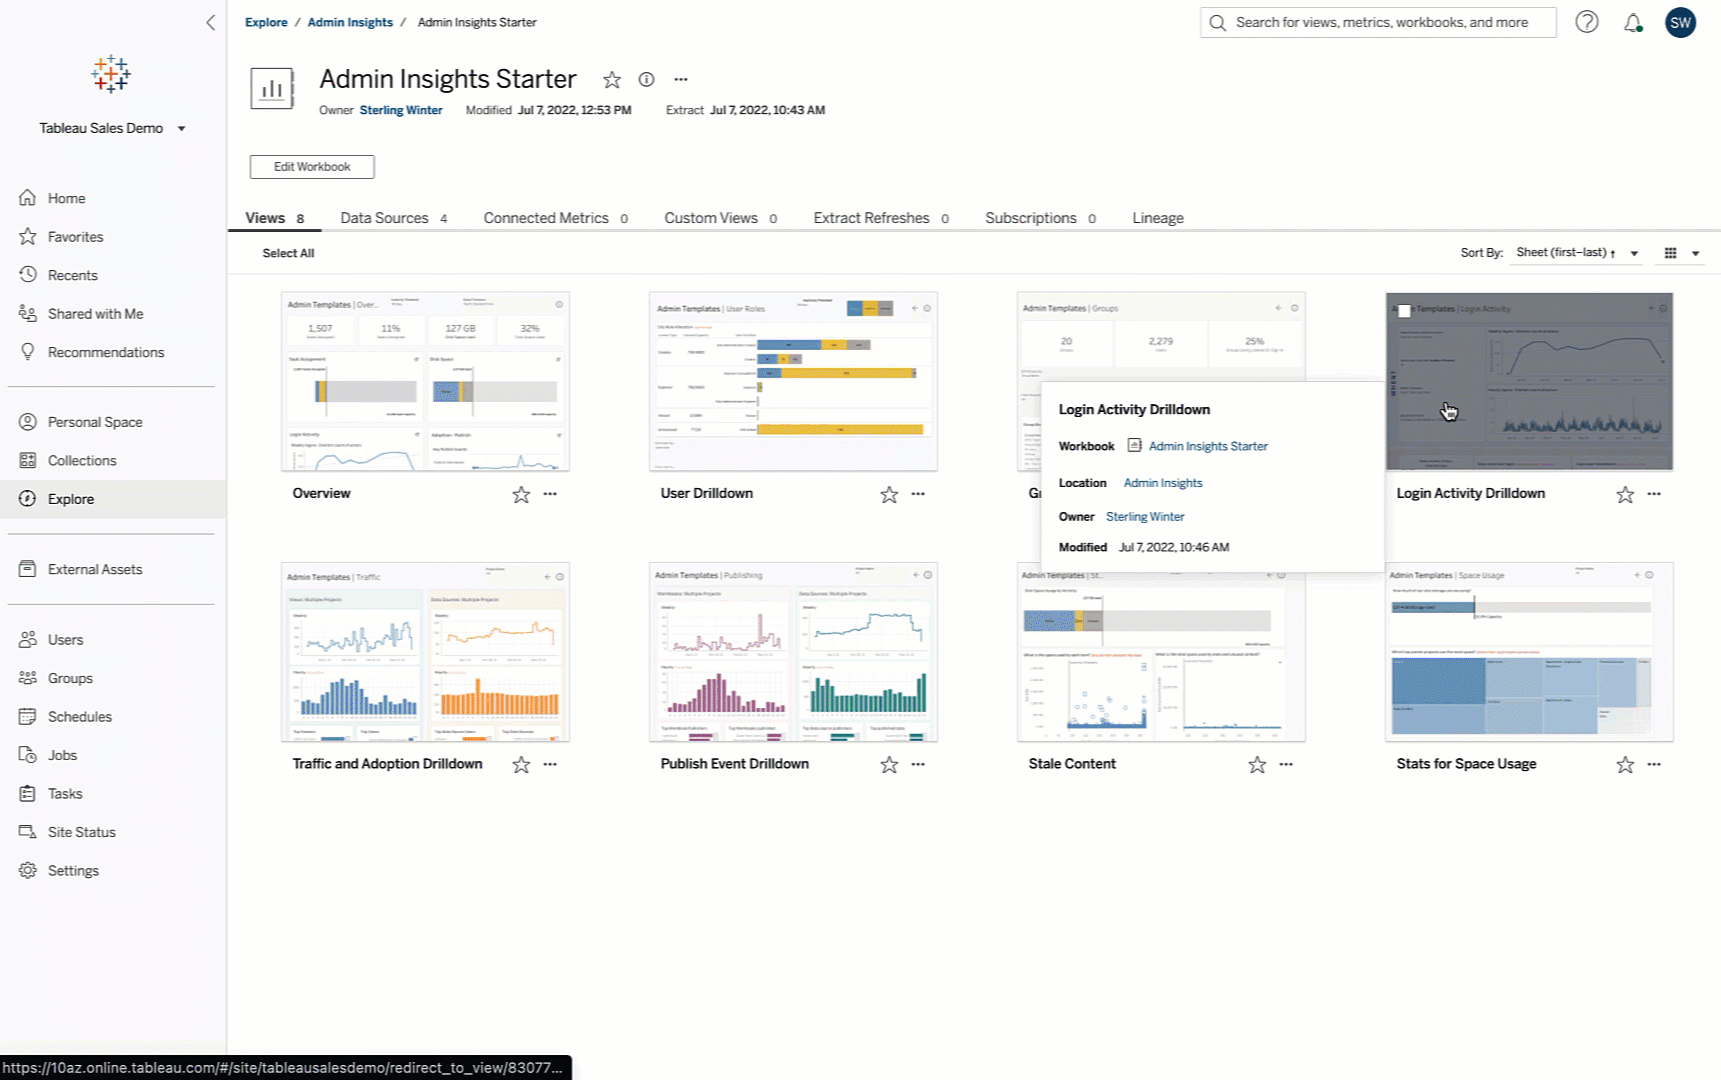The width and height of the screenshot is (1721, 1080).
Task: Open Sort By Sheet dropdown
Action: pos(1577,253)
